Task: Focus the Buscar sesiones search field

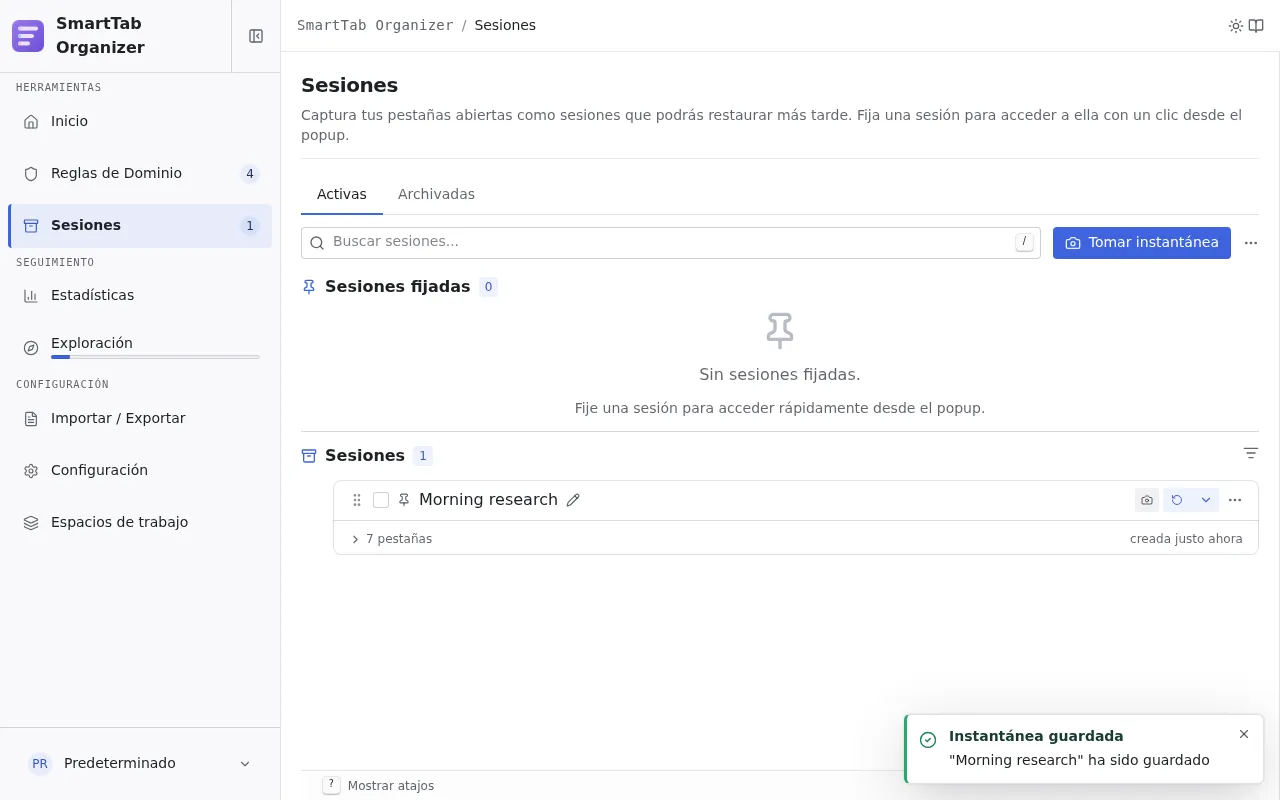Action: (x=671, y=243)
